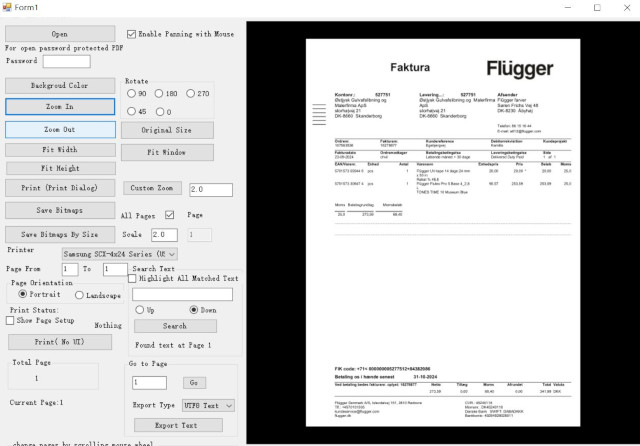
Task: Select the 270 degree rotate option
Action: [x=191, y=94]
